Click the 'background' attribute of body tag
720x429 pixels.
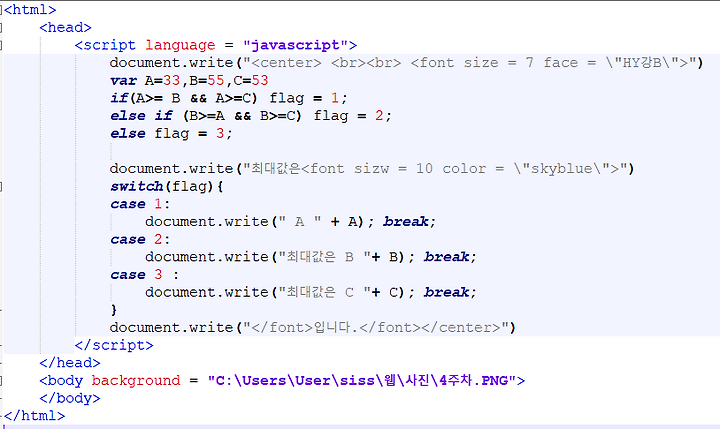click(x=136, y=381)
